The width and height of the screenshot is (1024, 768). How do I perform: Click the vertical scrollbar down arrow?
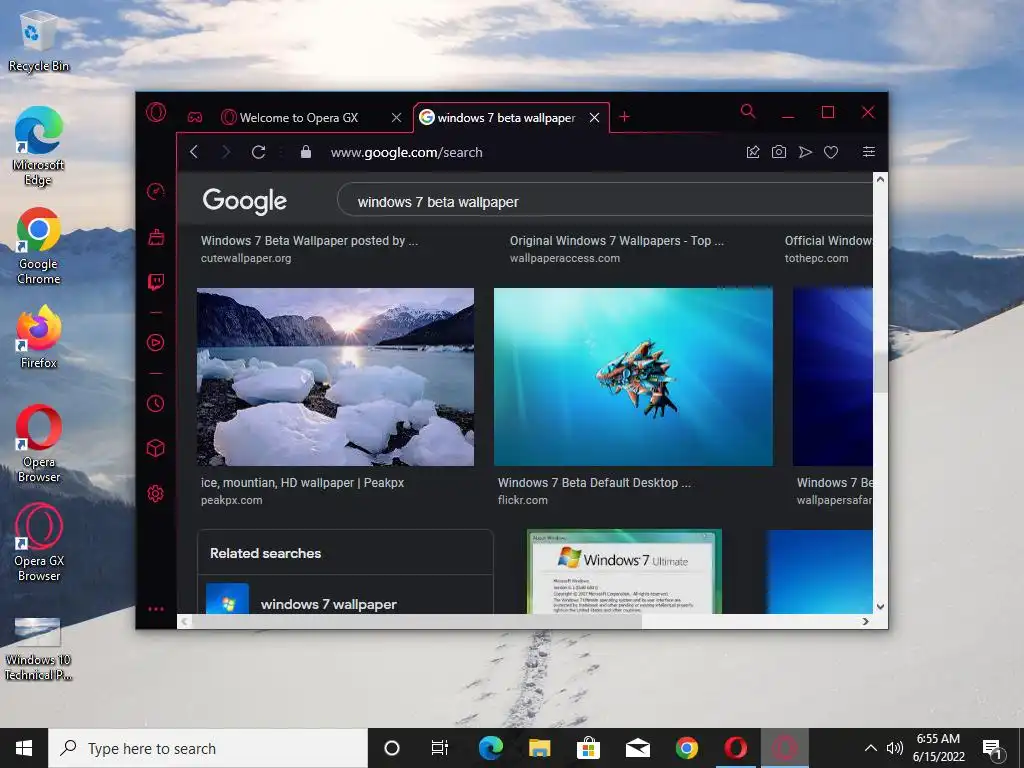click(880, 607)
